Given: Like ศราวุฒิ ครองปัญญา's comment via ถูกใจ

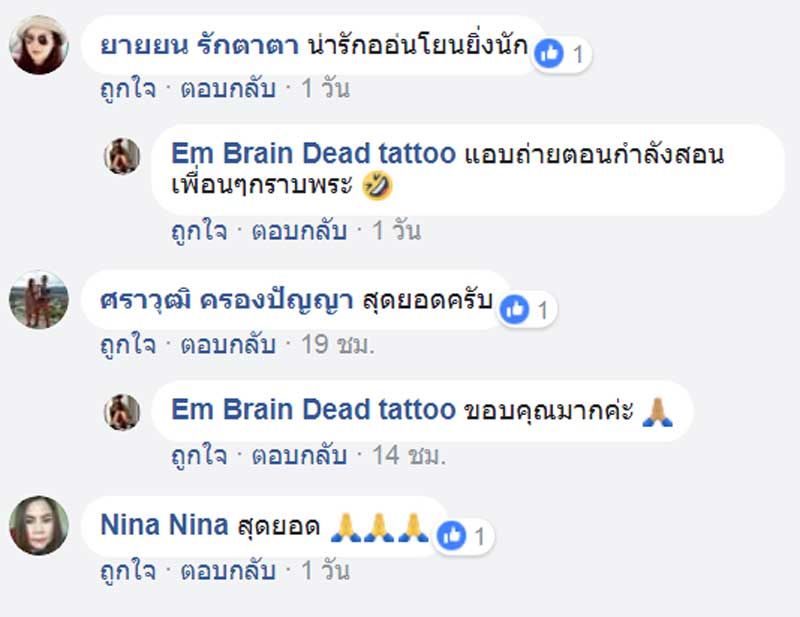Looking at the screenshot, I should click(x=128, y=344).
